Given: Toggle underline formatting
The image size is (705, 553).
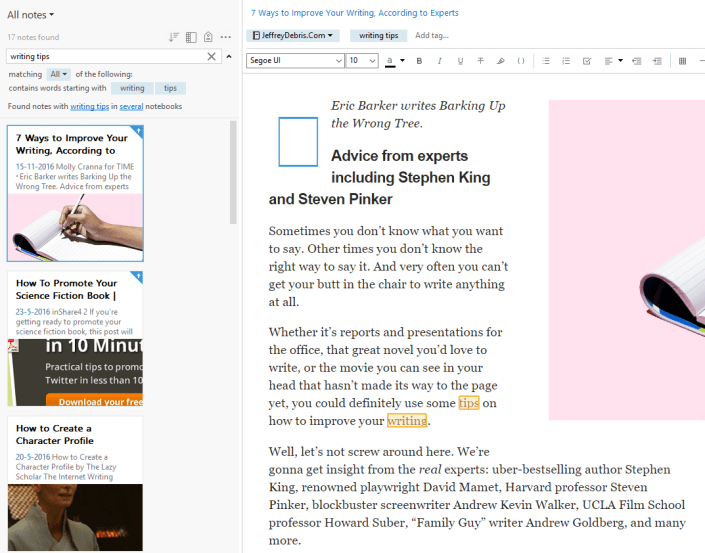Looking at the screenshot, I should click(460, 61).
